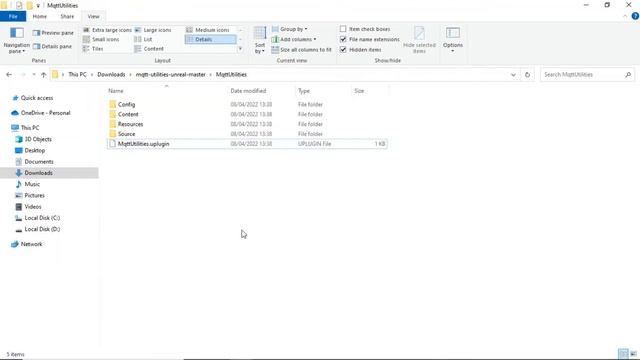Image resolution: width=640 pixels, height=360 pixels.
Task: Switch to the Home ribbon tab
Action: tap(40, 17)
